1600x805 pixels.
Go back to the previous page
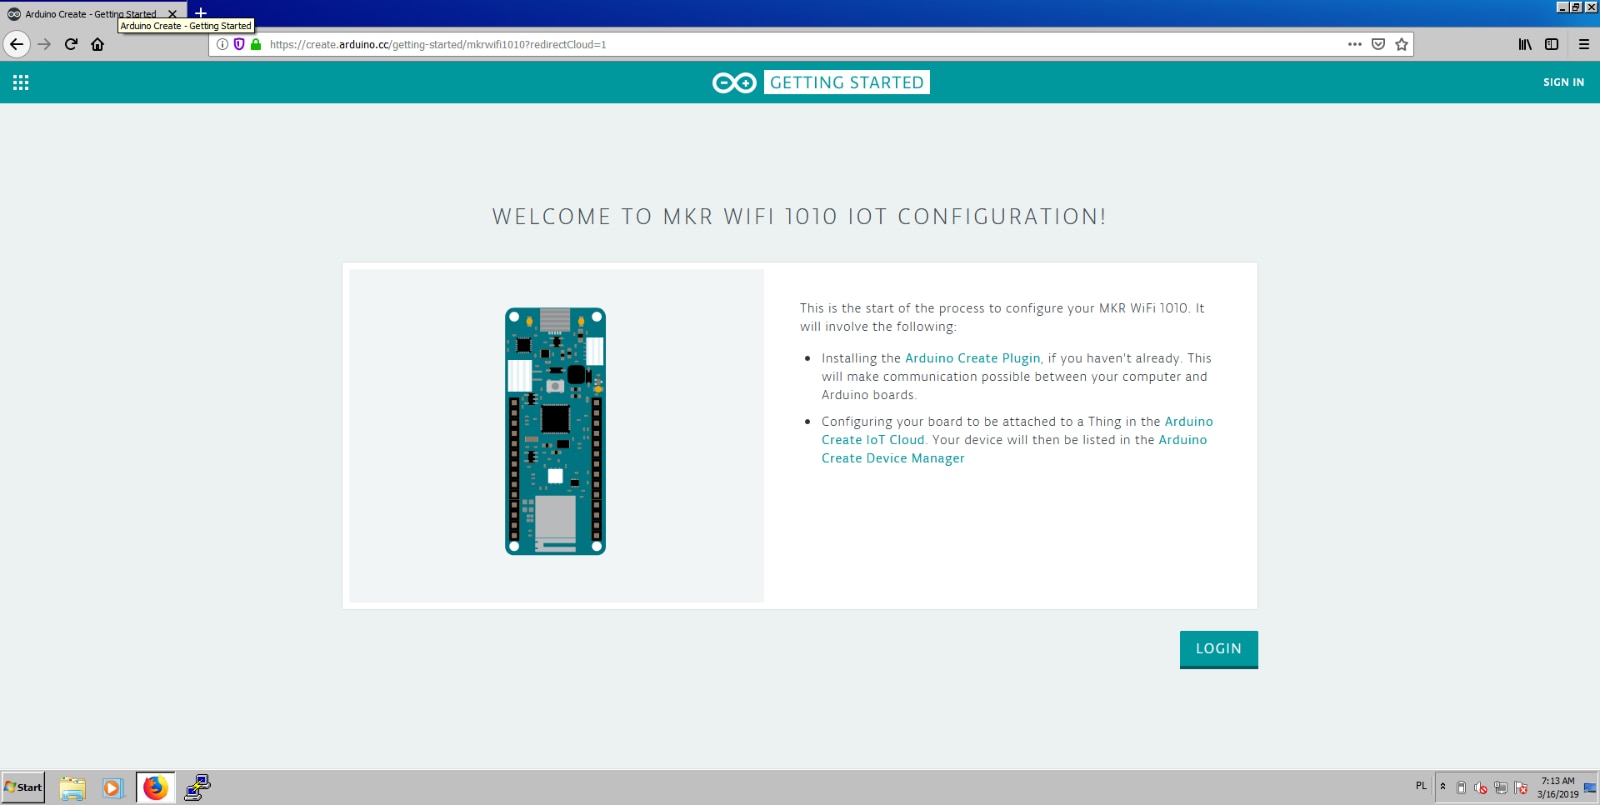pos(16,44)
